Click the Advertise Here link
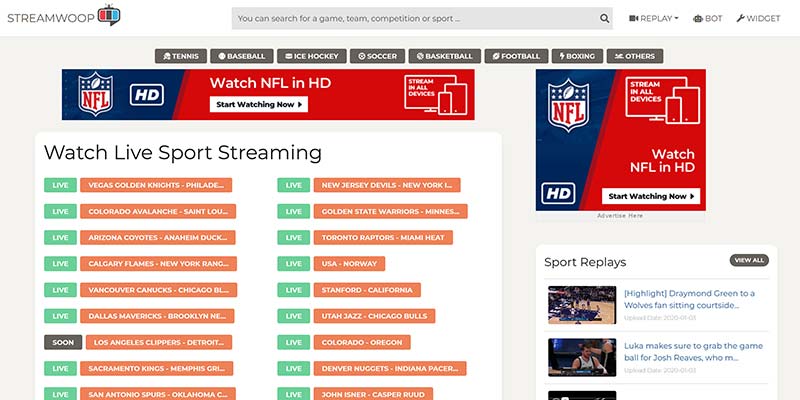The width and height of the screenshot is (800, 400). click(x=620, y=216)
